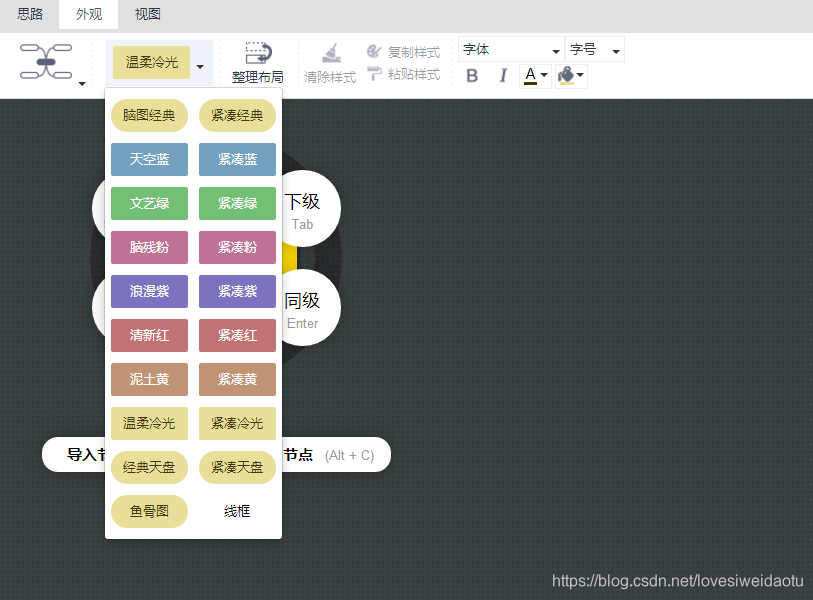
Task: Select the 浪漫紫 theme
Action: 149,291
